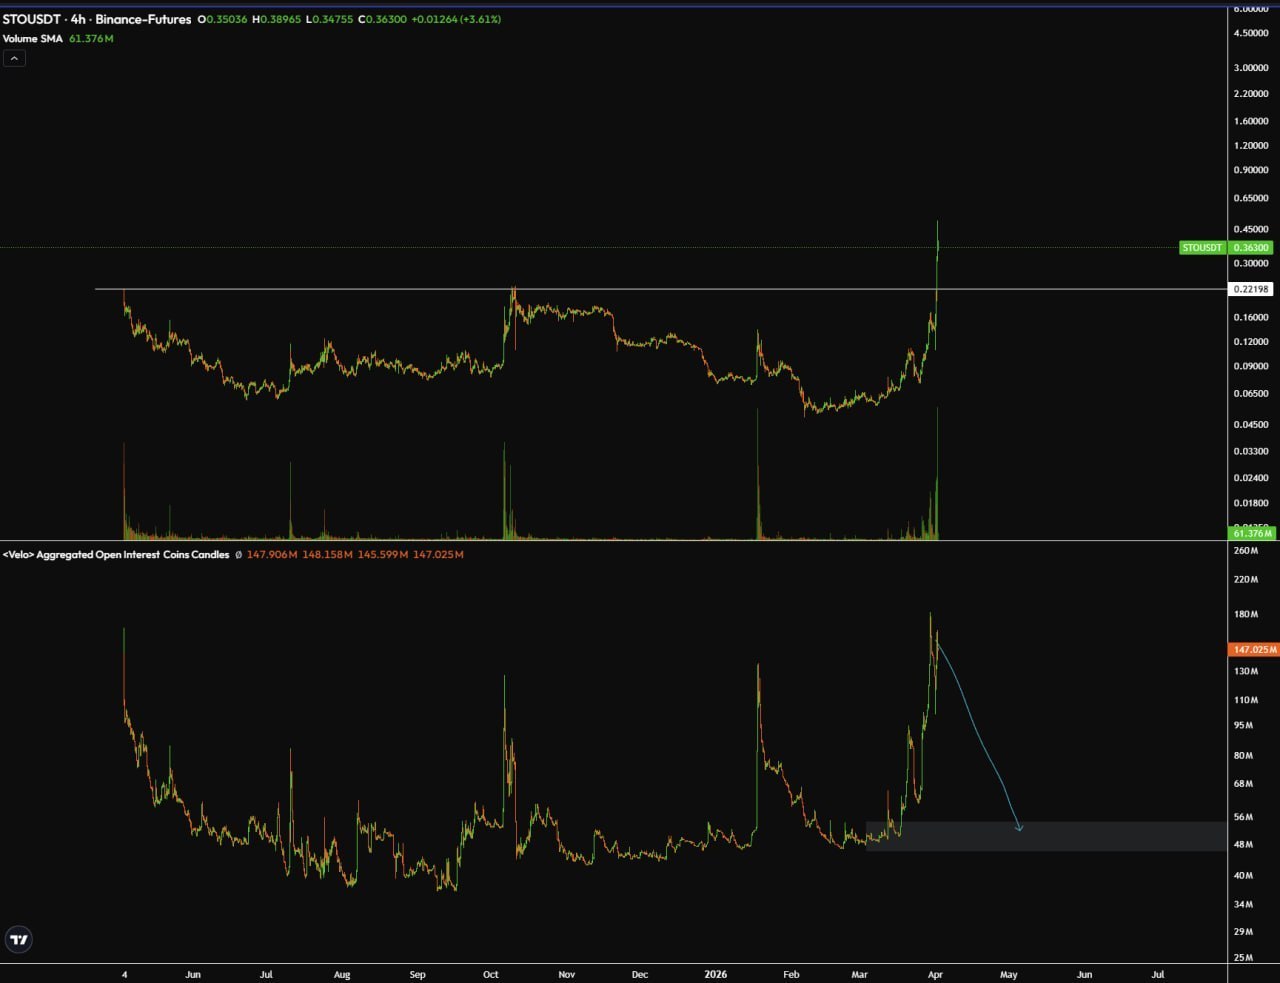
Task: Click the 260M open interest scale level
Action: coord(1246,551)
